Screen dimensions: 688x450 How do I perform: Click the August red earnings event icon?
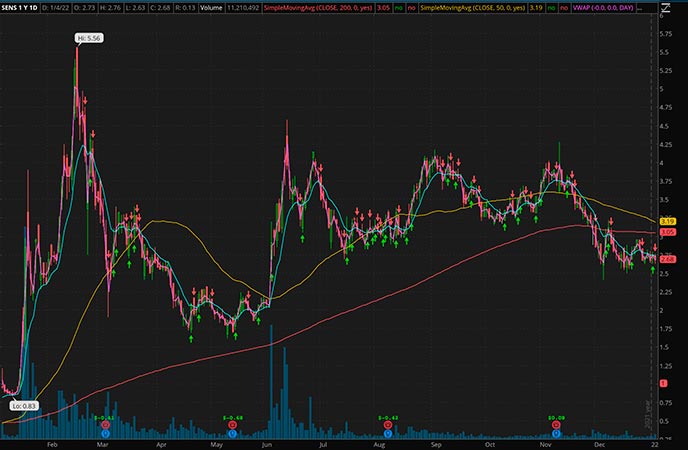coord(388,425)
